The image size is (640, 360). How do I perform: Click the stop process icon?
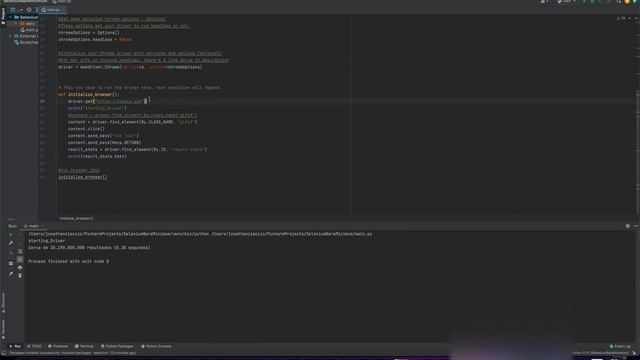point(11,253)
